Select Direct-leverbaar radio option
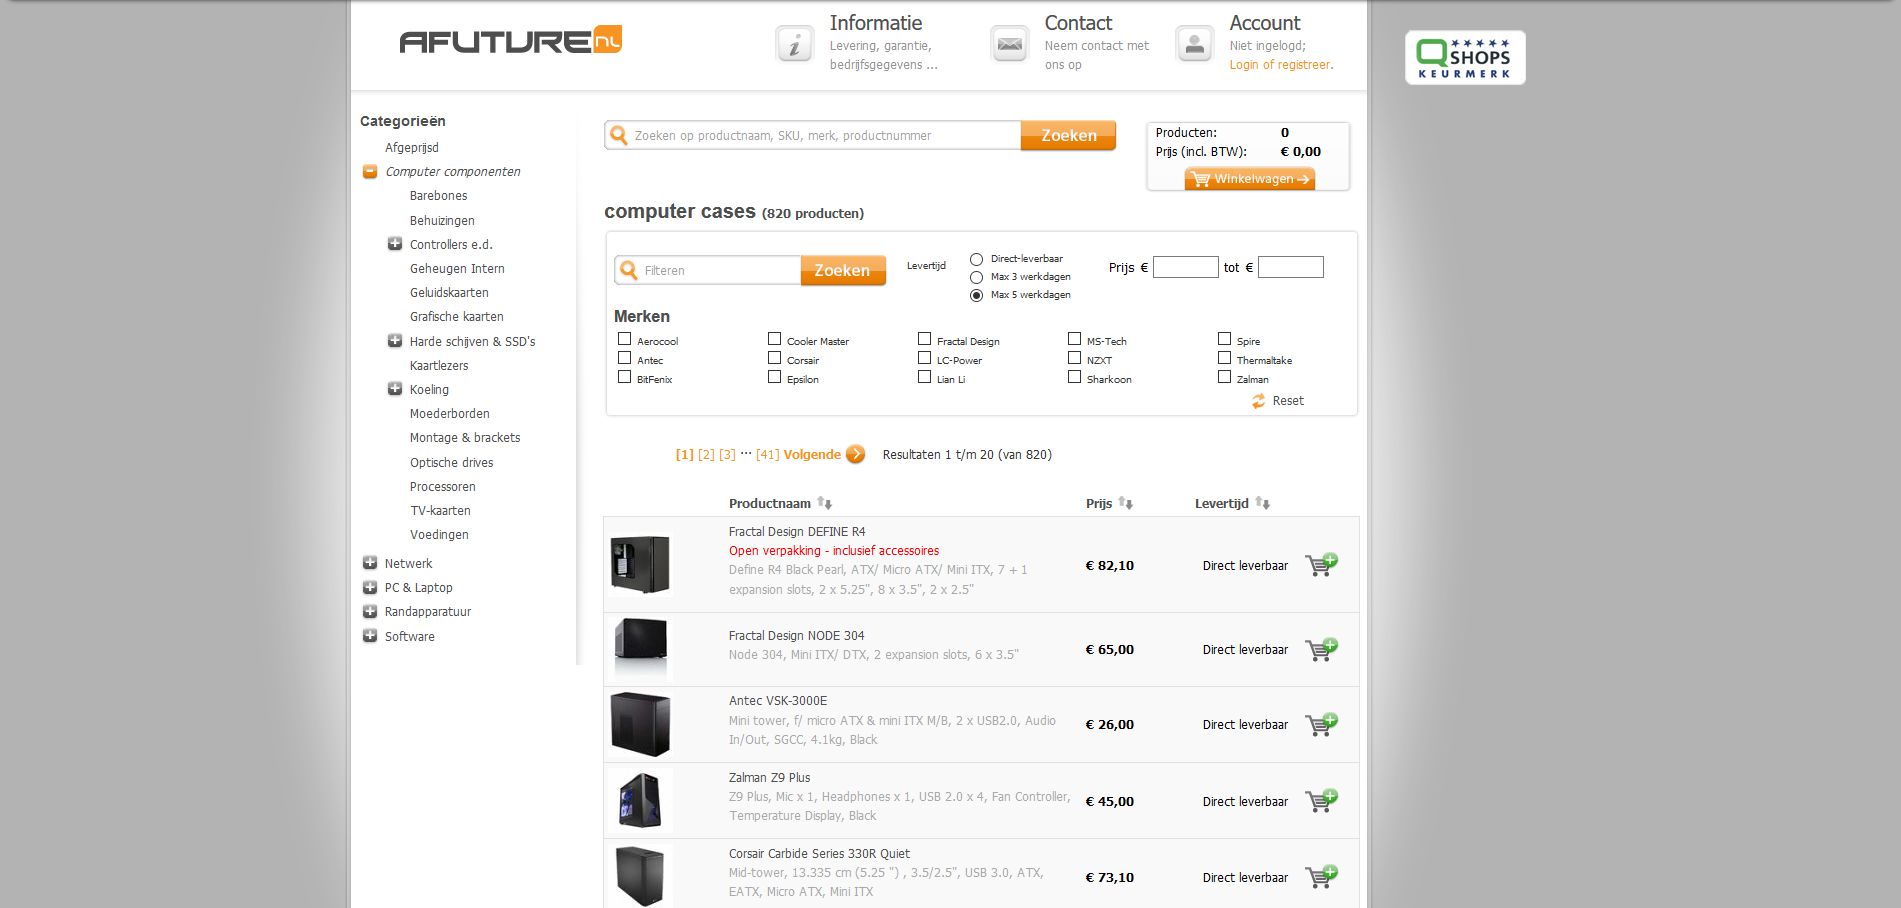Screen dimensions: 1901x908 [976, 259]
